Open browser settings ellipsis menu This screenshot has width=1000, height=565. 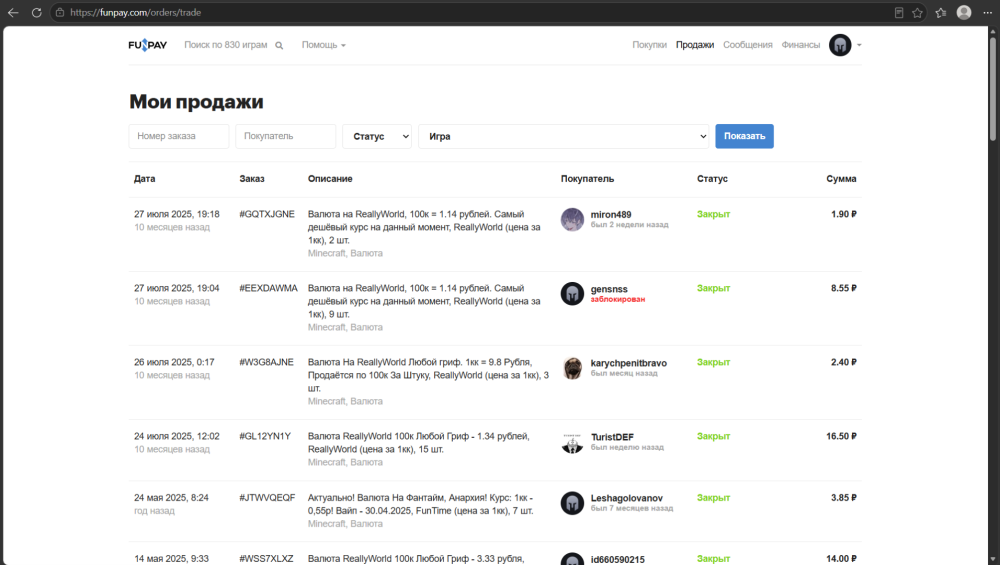987,13
